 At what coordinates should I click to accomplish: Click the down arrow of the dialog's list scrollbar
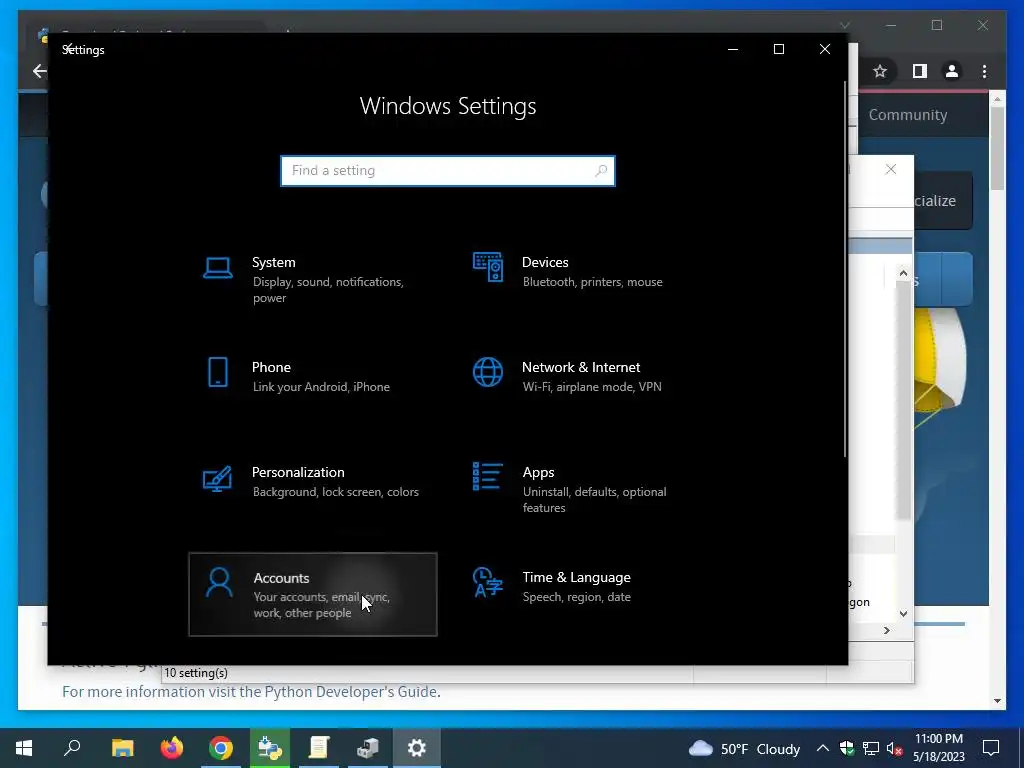pyautogui.click(x=903, y=614)
